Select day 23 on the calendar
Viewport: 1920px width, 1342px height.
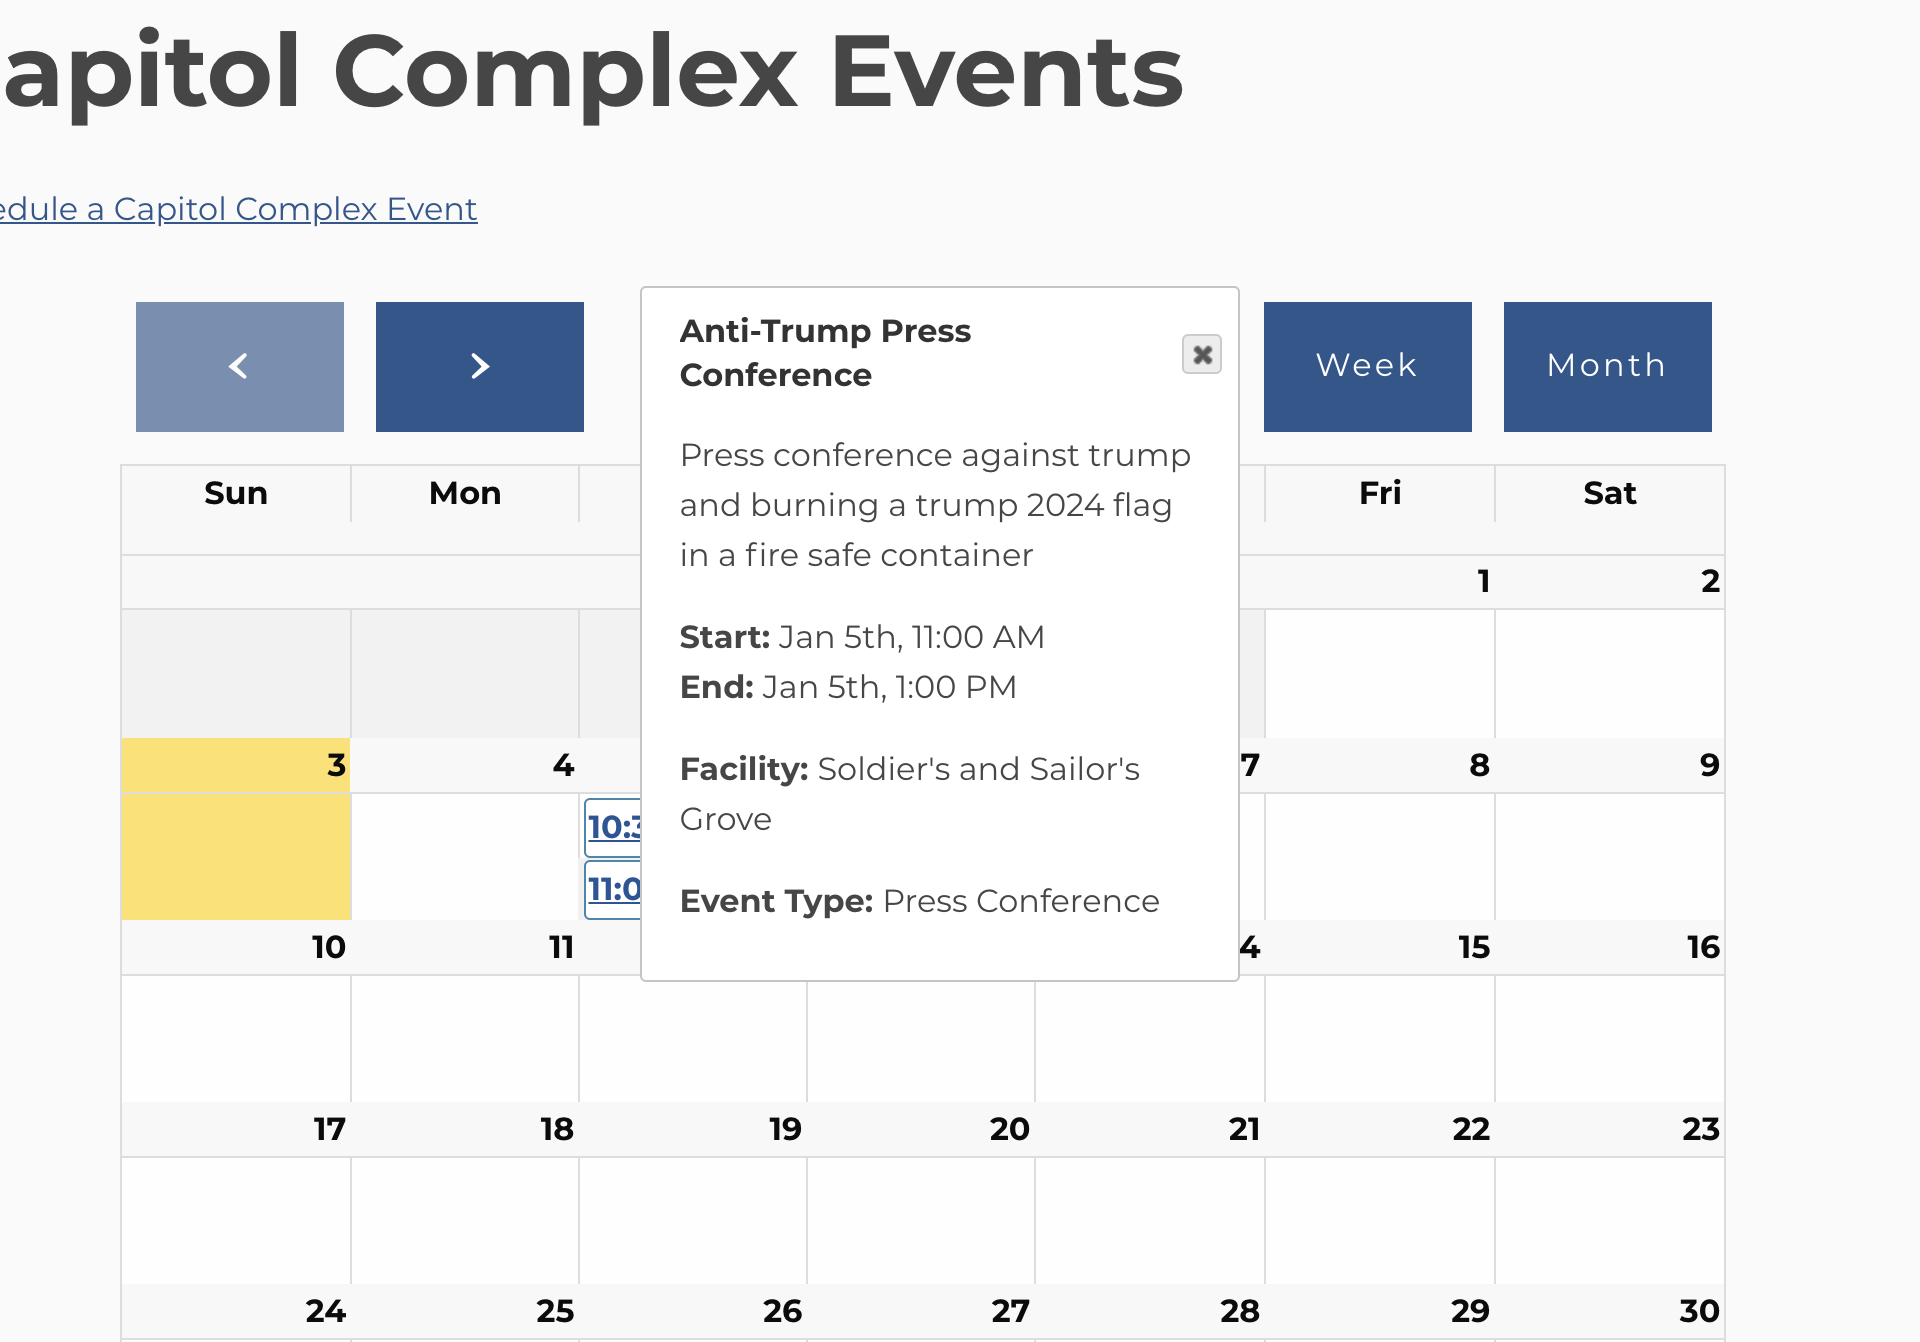coord(1700,1129)
